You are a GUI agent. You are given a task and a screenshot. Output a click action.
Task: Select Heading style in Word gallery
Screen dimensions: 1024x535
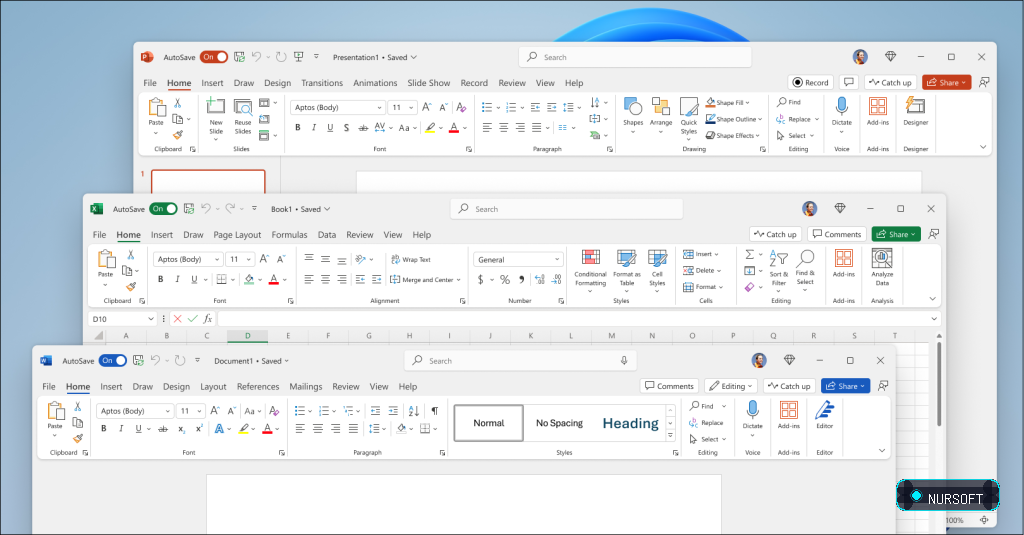(630, 423)
